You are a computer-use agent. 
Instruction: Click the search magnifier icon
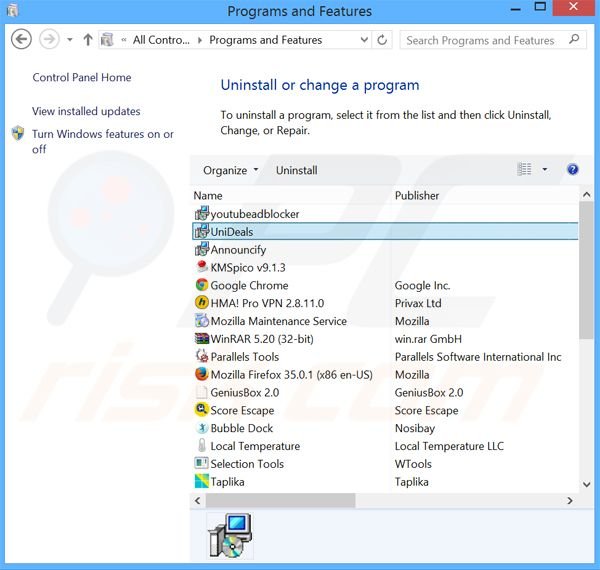(x=574, y=39)
